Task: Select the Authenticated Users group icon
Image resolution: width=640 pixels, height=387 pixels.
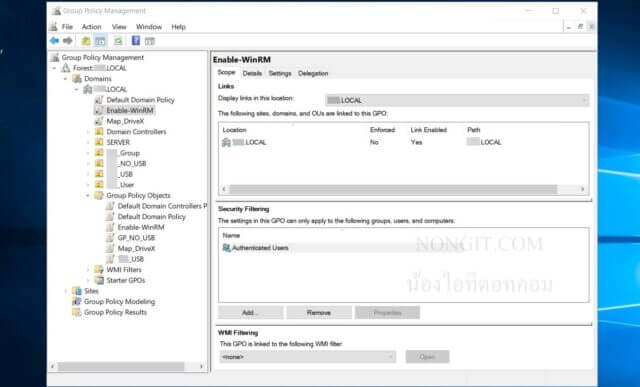Action: coord(227,248)
